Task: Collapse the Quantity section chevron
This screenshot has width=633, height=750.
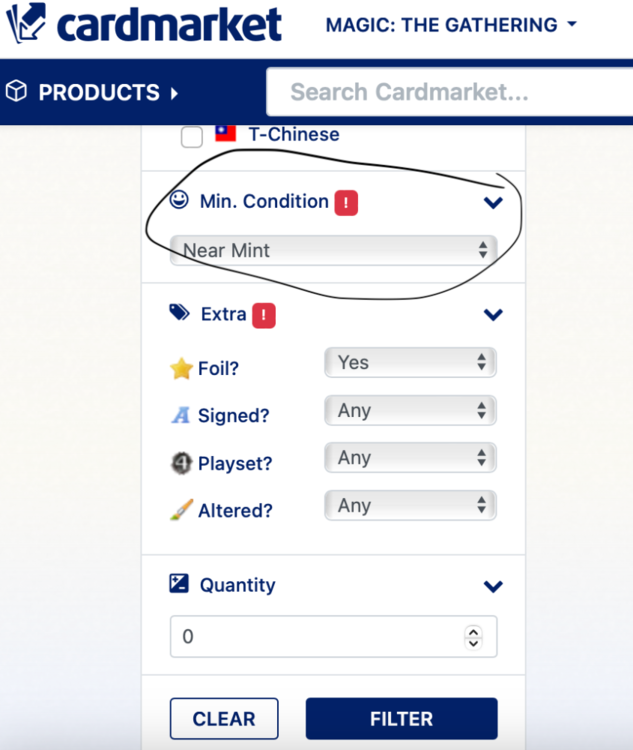Action: pyautogui.click(x=492, y=586)
